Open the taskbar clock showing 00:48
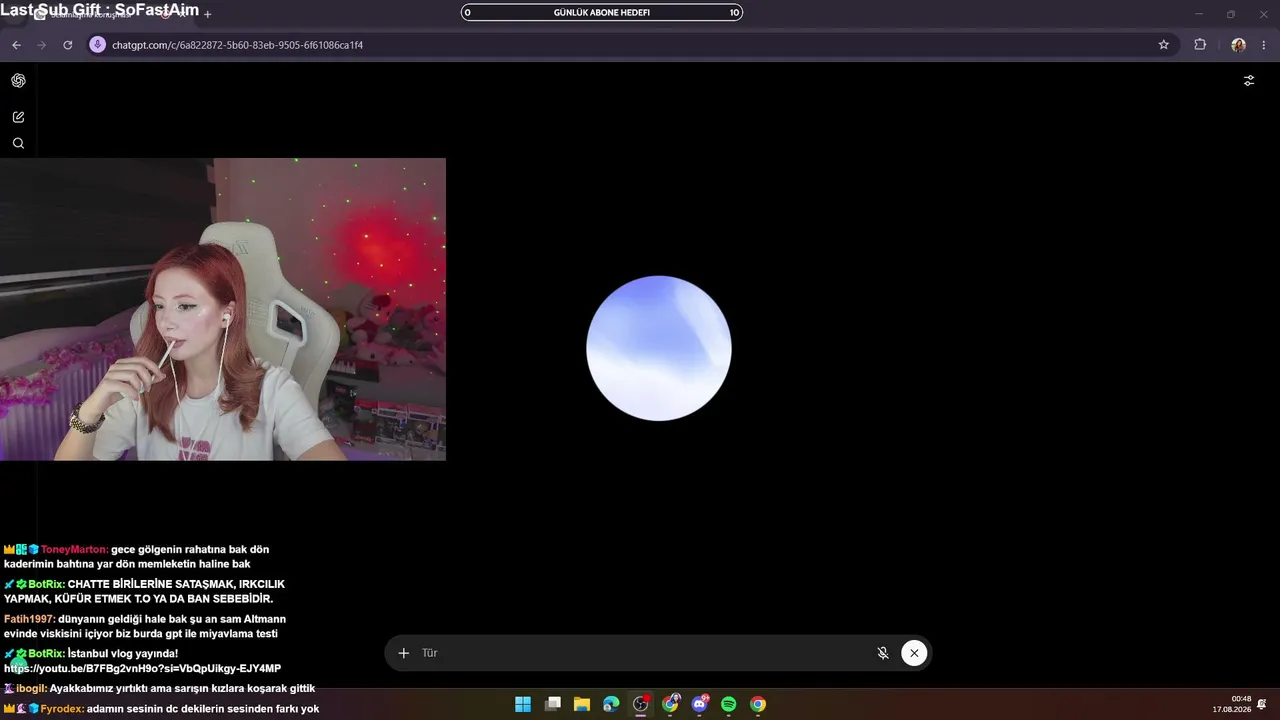Viewport: 1280px width, 720px height. pos(1232,704)
